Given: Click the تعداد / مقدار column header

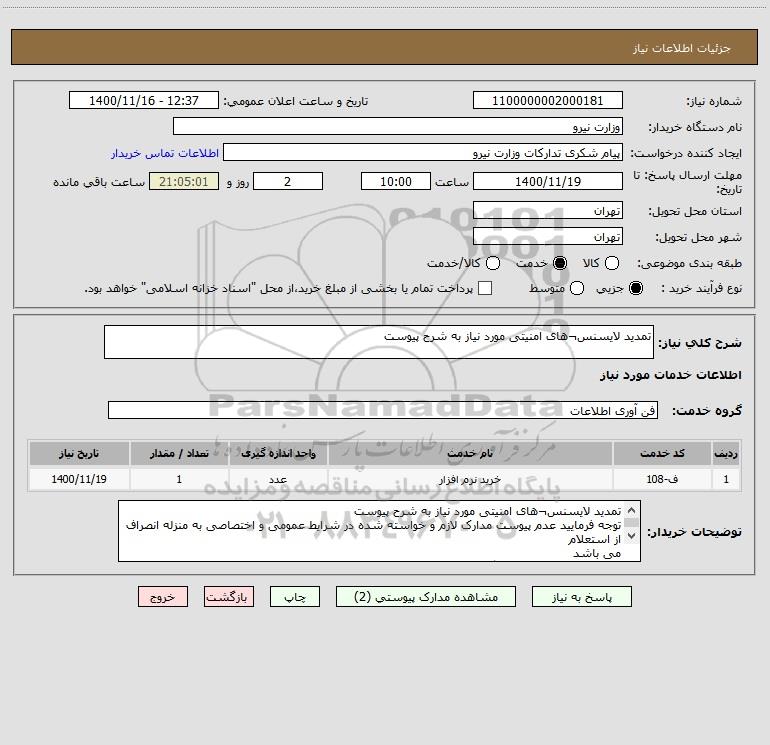Looking at the screenshot, I should [x=179, y=453].
